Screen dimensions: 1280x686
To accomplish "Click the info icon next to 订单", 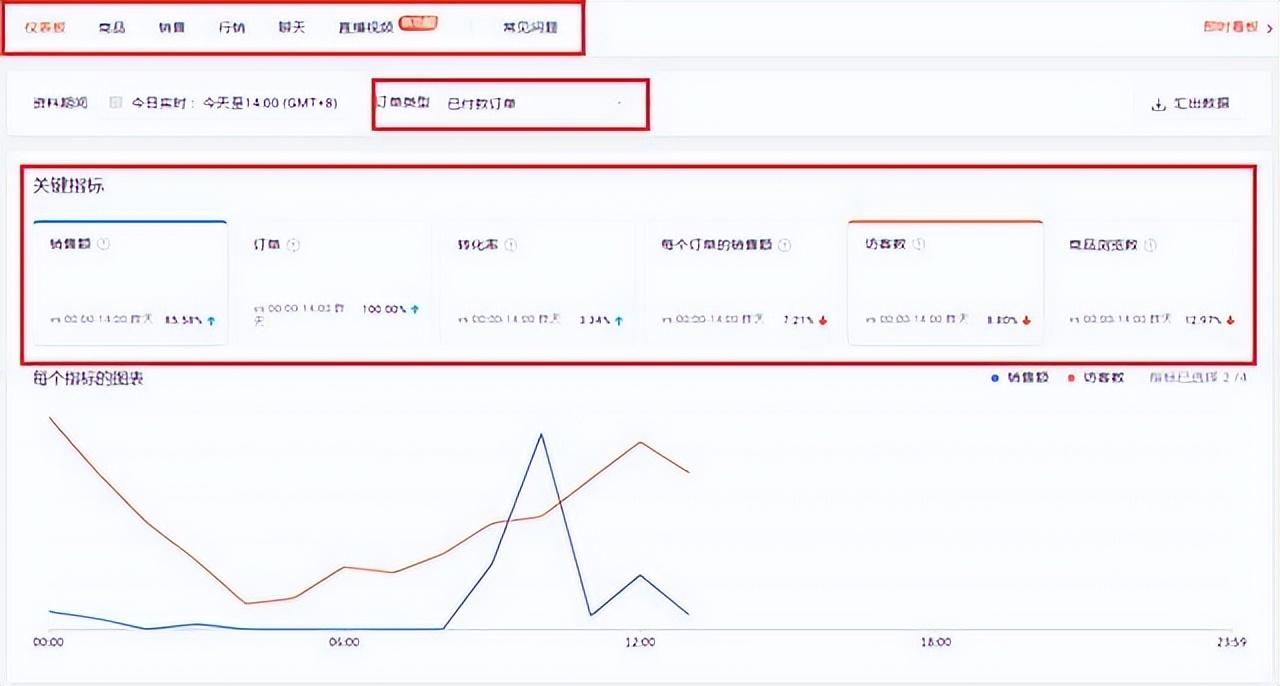I will (293, 245).
